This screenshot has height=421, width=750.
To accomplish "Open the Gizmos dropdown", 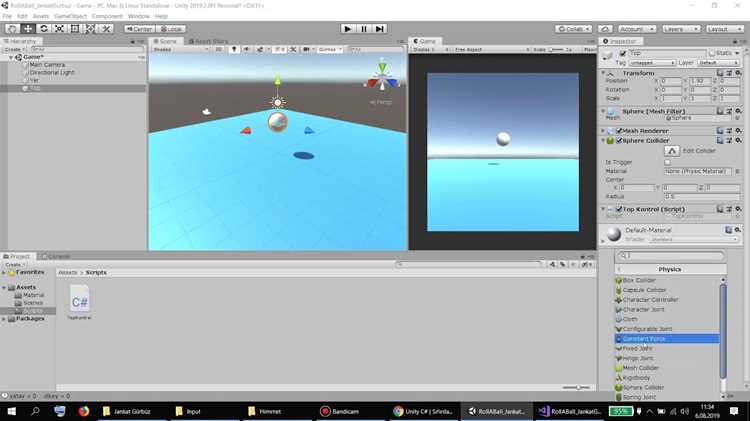I will [330, 49].
